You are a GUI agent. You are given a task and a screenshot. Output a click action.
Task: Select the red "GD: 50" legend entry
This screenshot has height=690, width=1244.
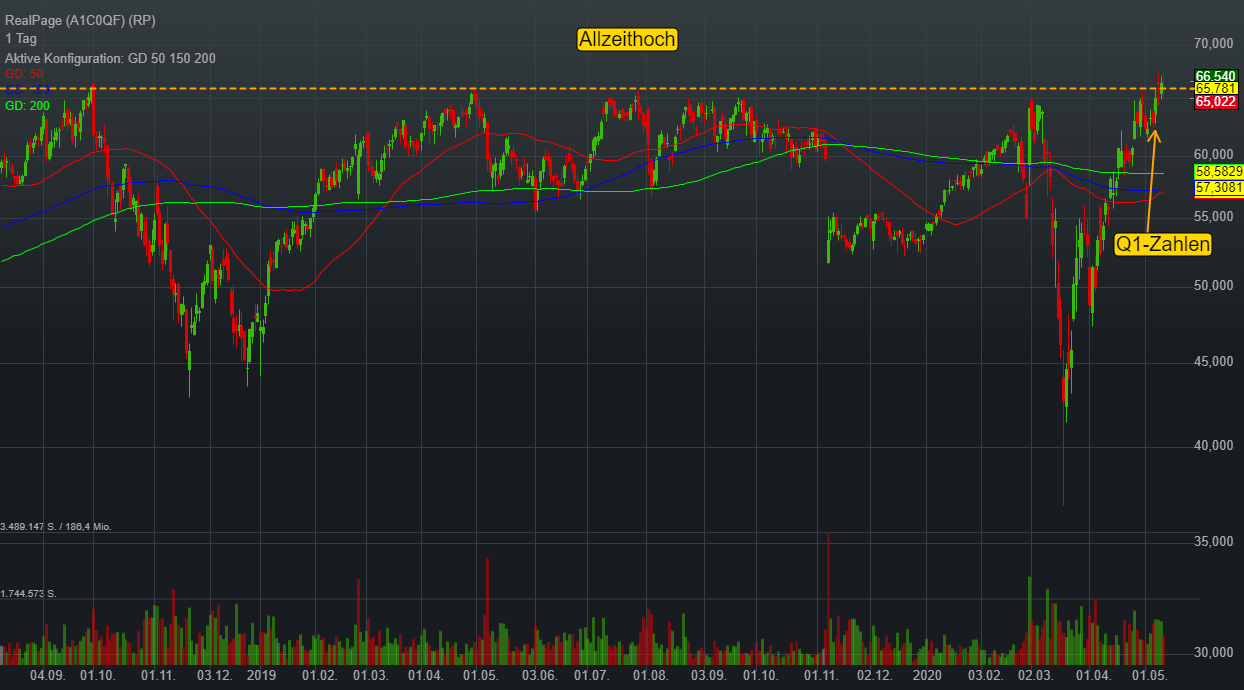[25, 74]
